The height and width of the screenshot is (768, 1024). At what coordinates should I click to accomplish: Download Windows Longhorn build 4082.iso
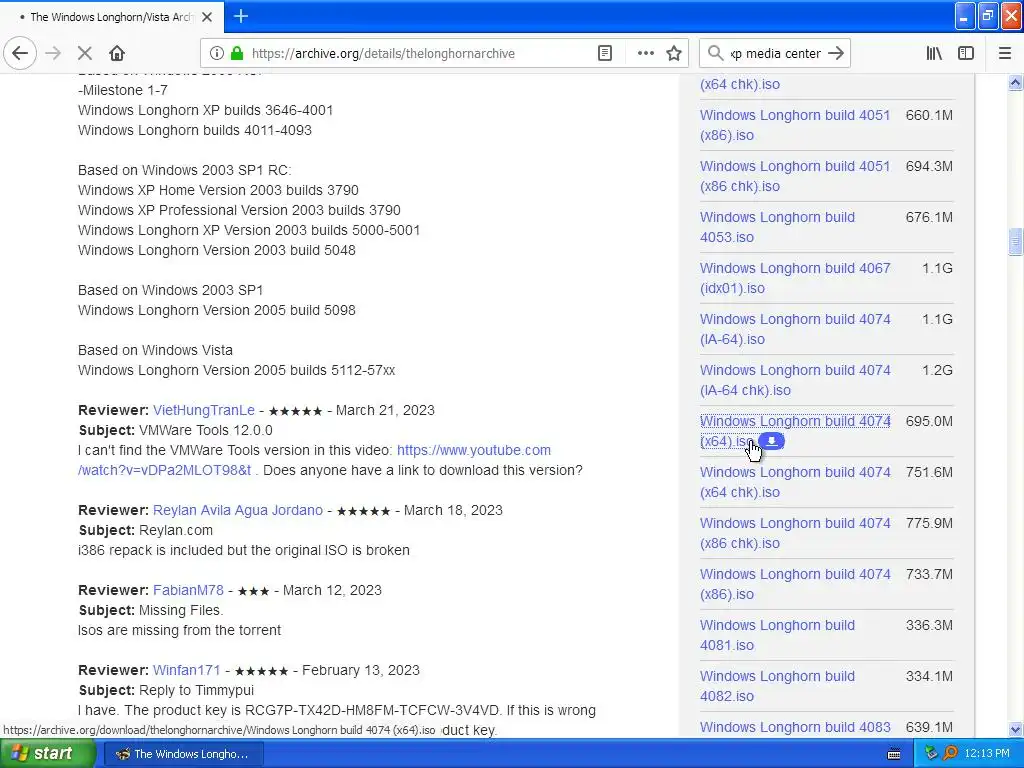777,685
